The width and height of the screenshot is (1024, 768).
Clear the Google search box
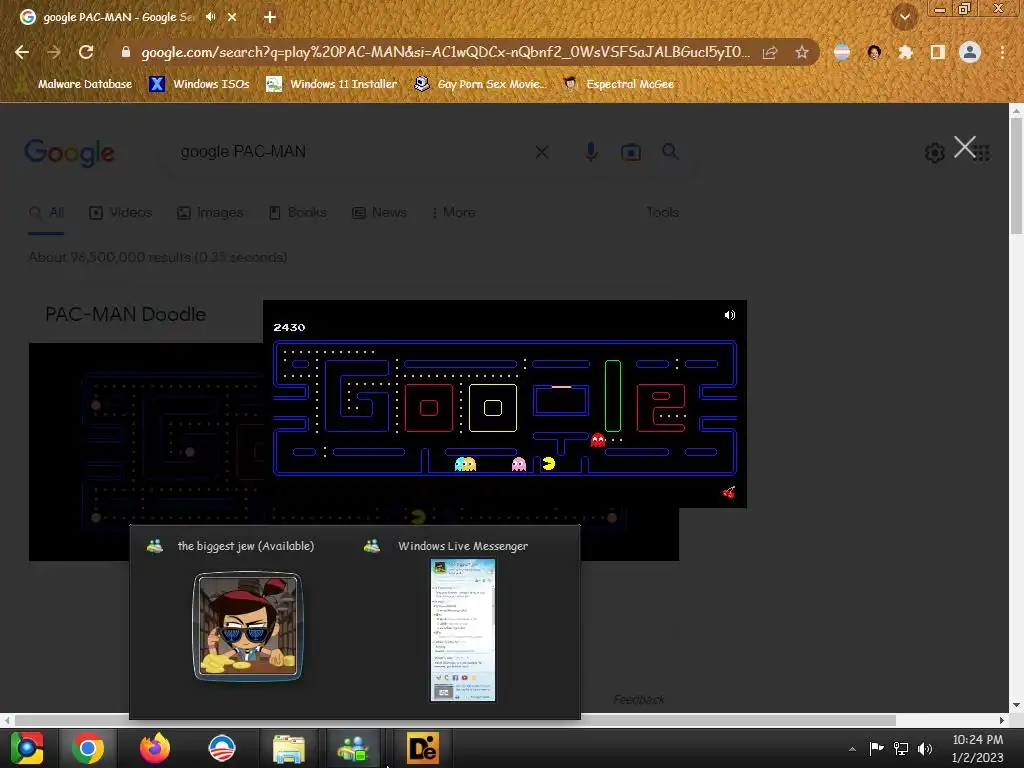(x=541, y=152)
